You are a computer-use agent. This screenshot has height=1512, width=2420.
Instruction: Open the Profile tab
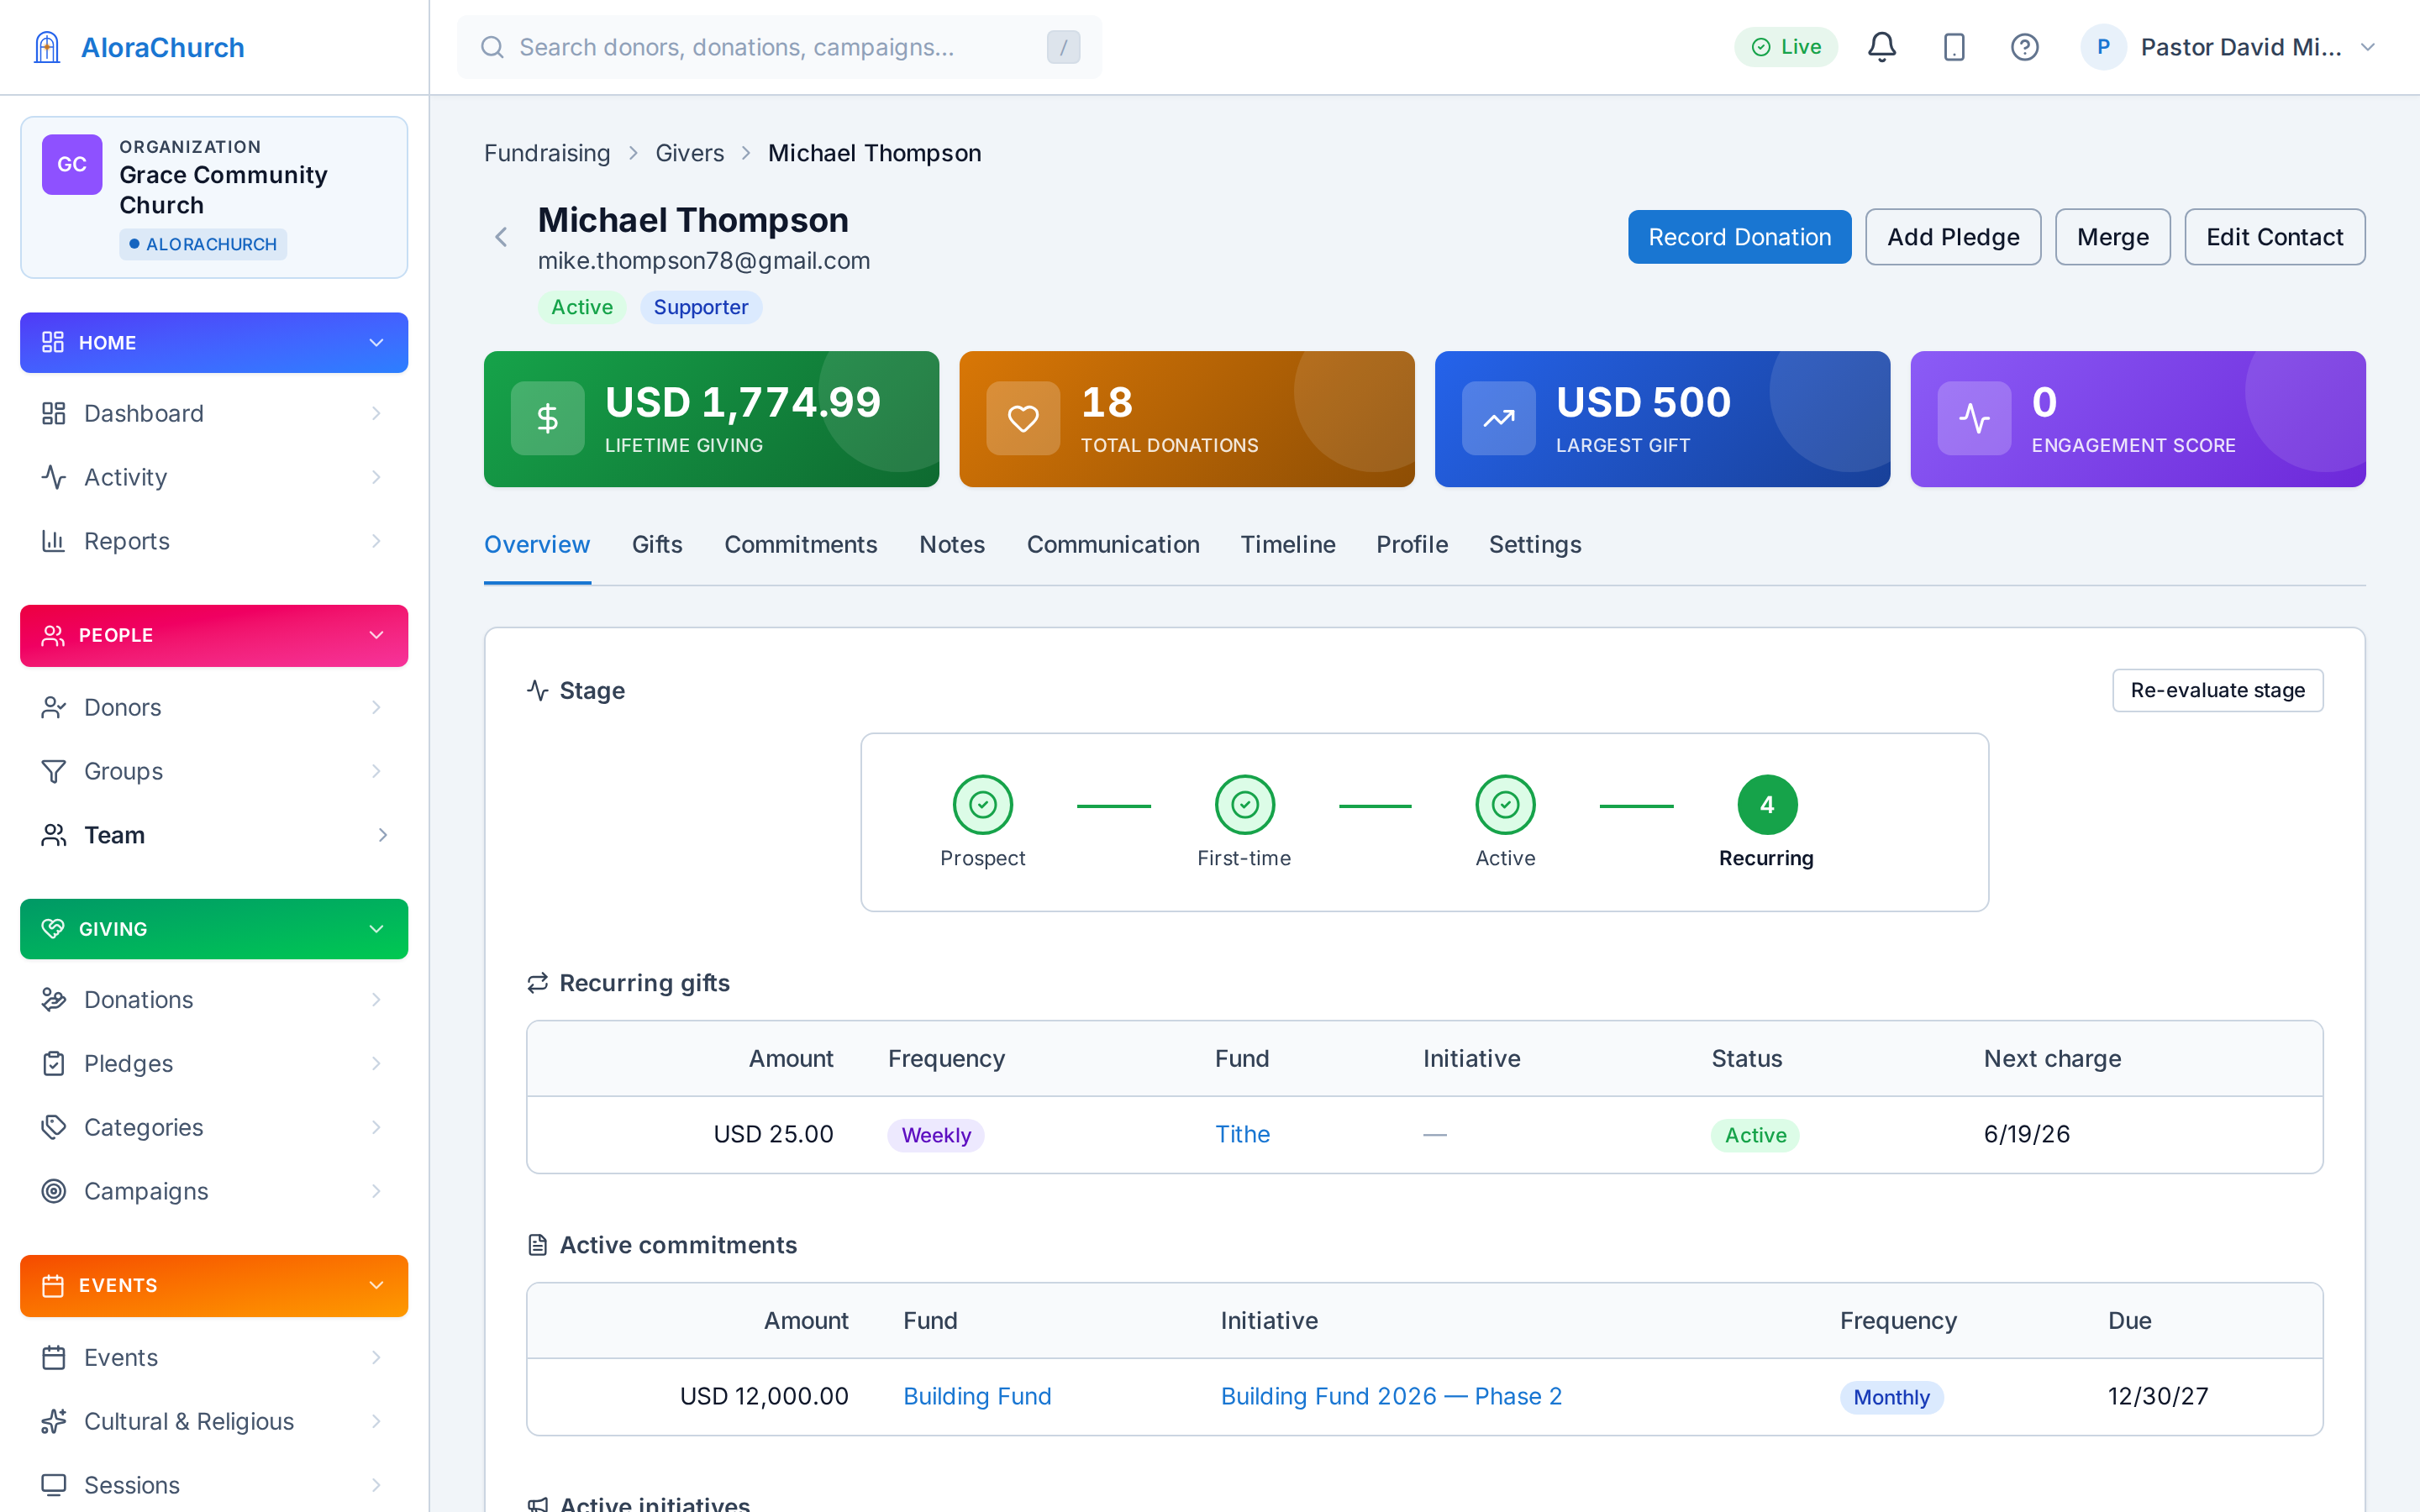[x=1412, y=544]
